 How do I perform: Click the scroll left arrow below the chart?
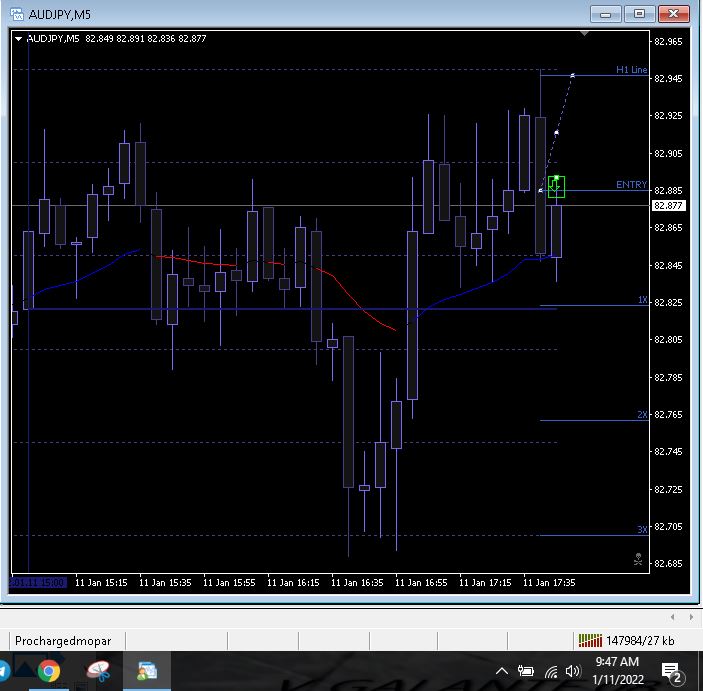coord(673,617)
